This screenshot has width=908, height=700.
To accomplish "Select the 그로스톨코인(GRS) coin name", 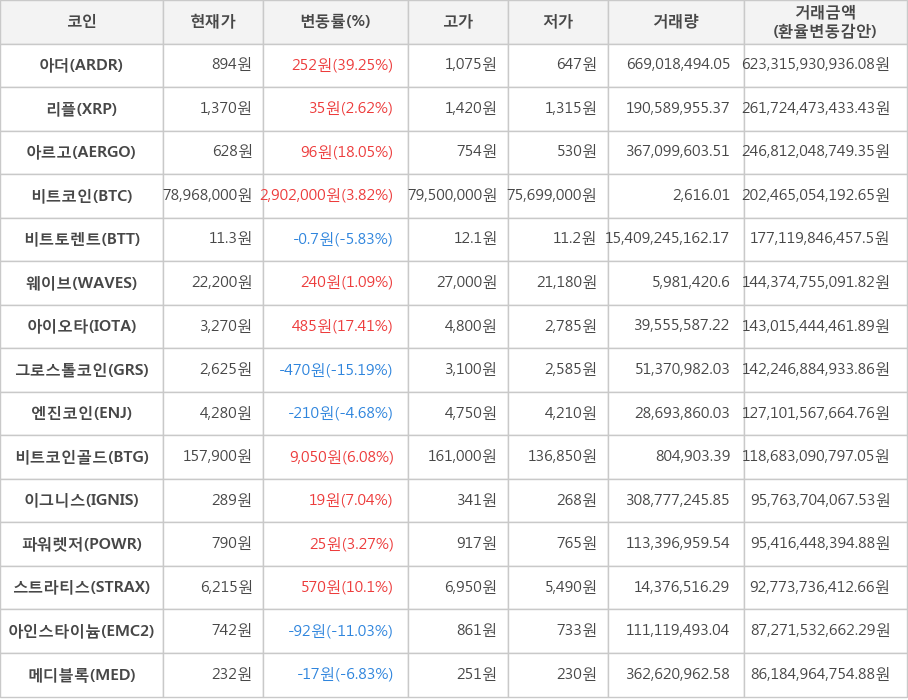I will 82,370.
